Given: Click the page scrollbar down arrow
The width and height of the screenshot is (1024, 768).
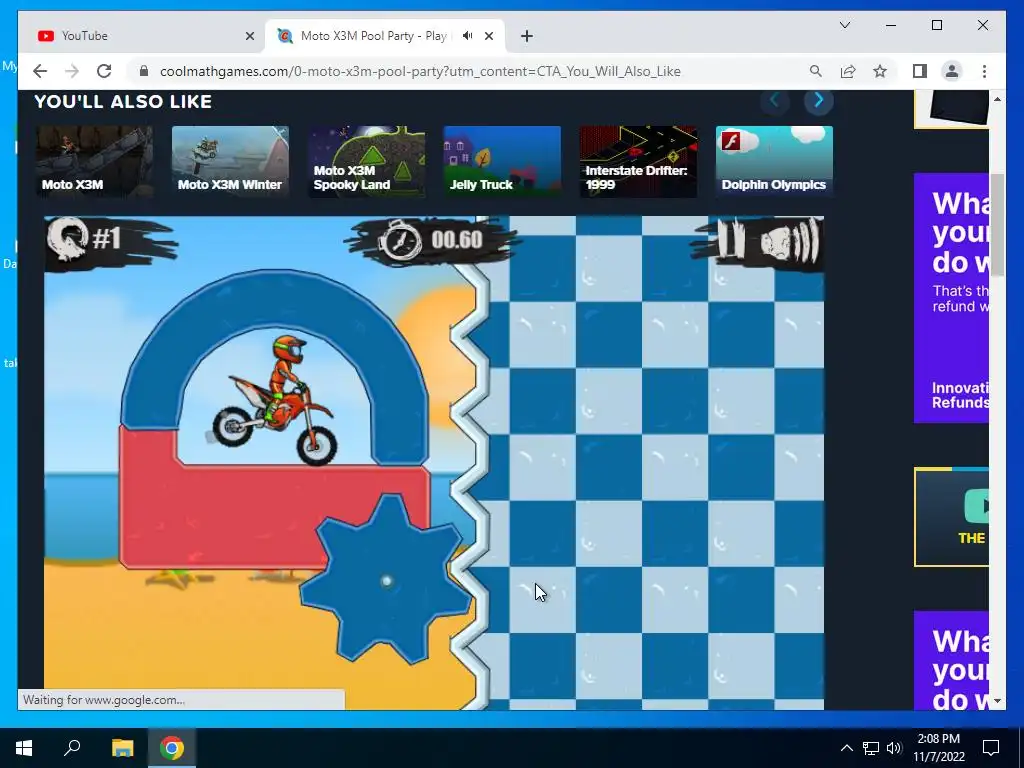Looking at the screenshot, I should [x=997, y=701].
